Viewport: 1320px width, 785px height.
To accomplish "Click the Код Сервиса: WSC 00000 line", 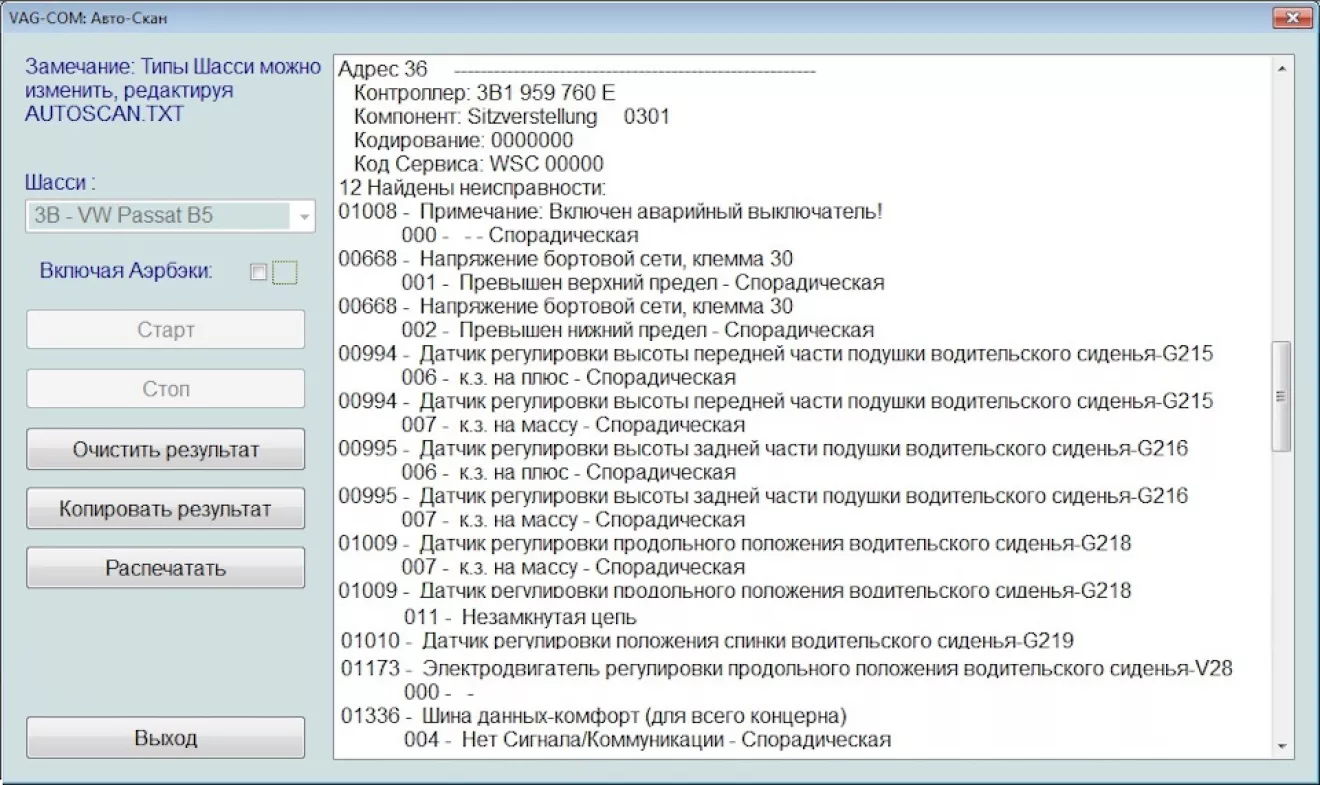I will pos(479,164).
